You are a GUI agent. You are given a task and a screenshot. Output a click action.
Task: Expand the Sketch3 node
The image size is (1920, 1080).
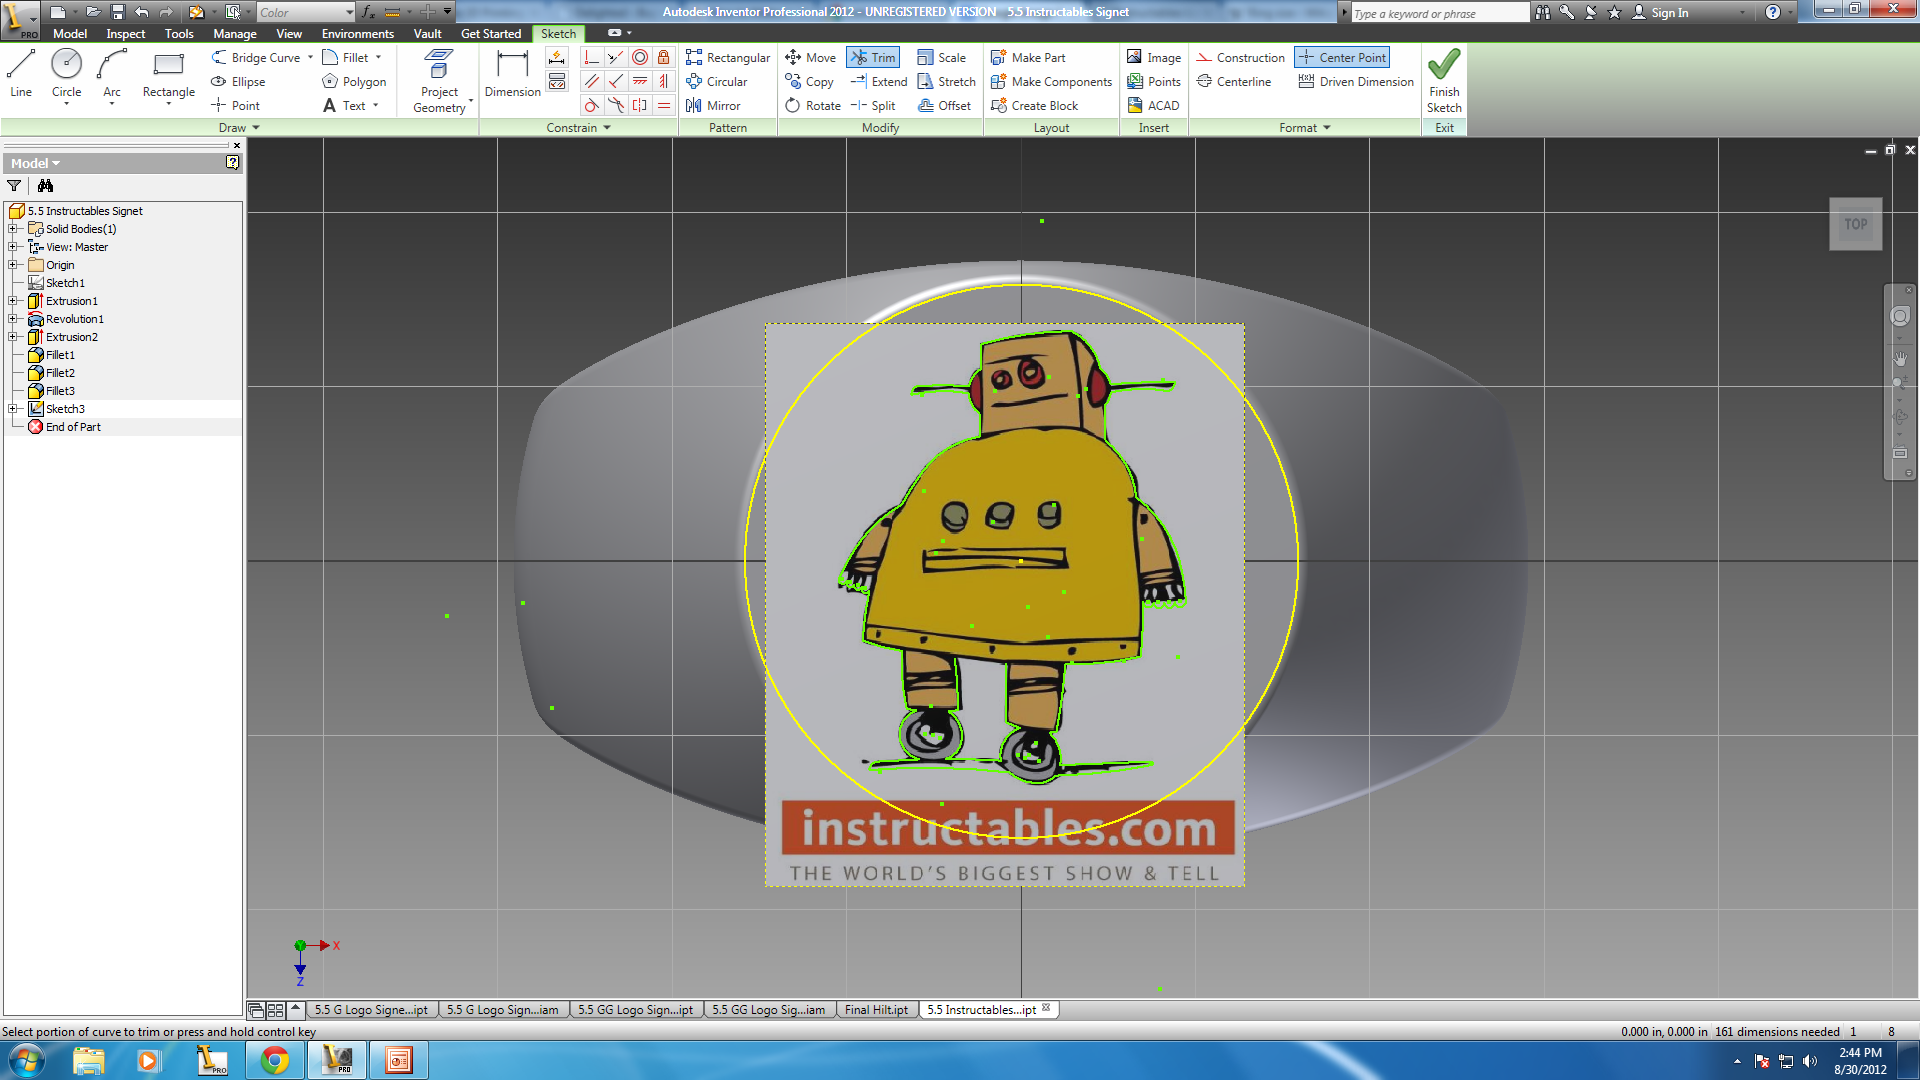click(13, 409)
